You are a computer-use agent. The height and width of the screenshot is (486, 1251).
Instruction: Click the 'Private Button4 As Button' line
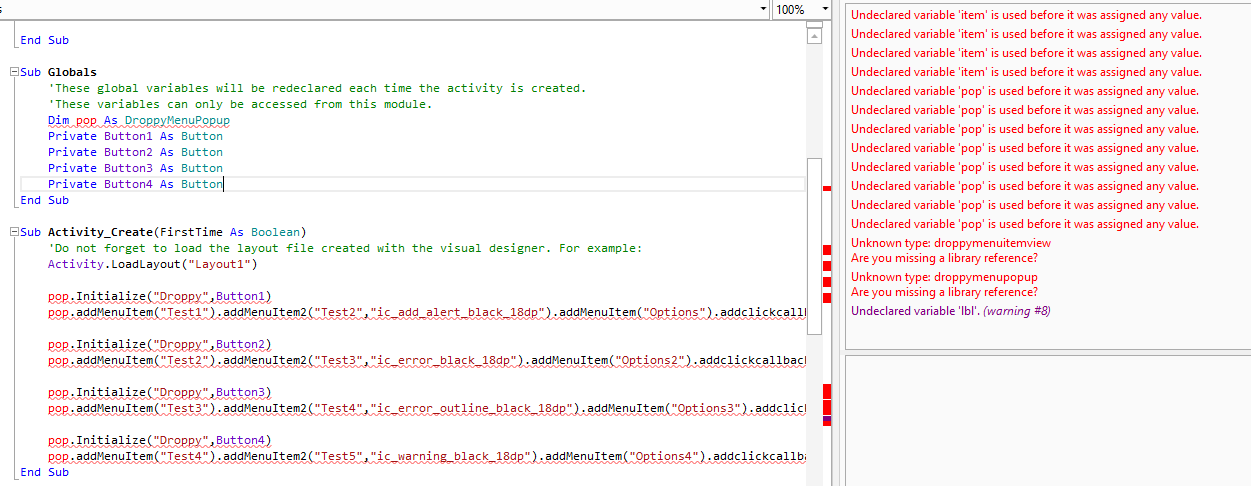pyautogui.click(x=135, y=184)
